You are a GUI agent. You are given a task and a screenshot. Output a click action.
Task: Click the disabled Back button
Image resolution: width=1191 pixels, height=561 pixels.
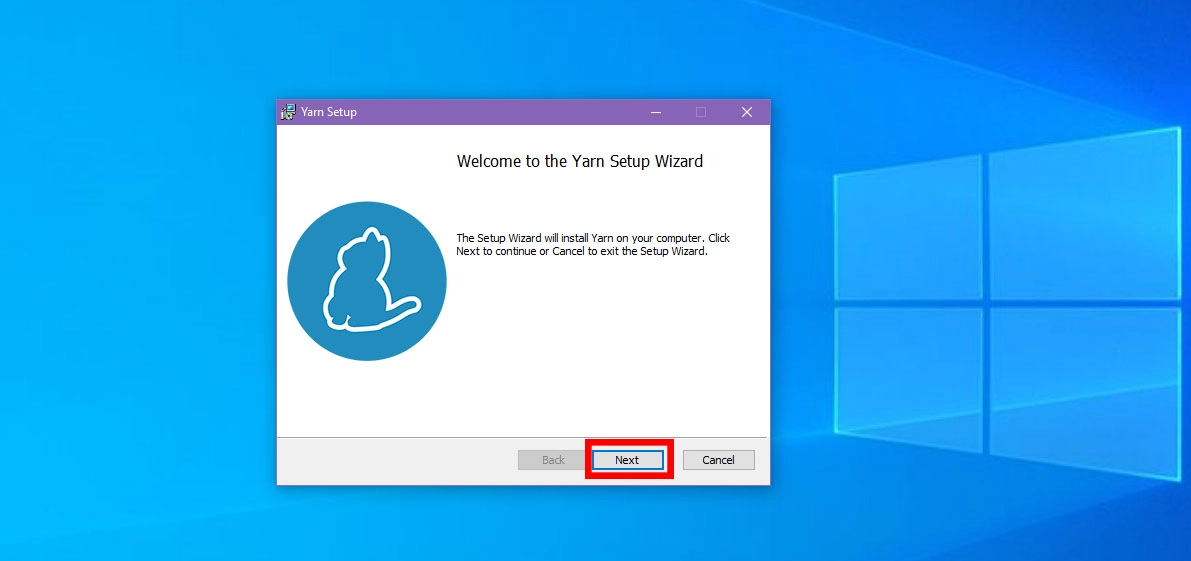click(x=553, y=460)
